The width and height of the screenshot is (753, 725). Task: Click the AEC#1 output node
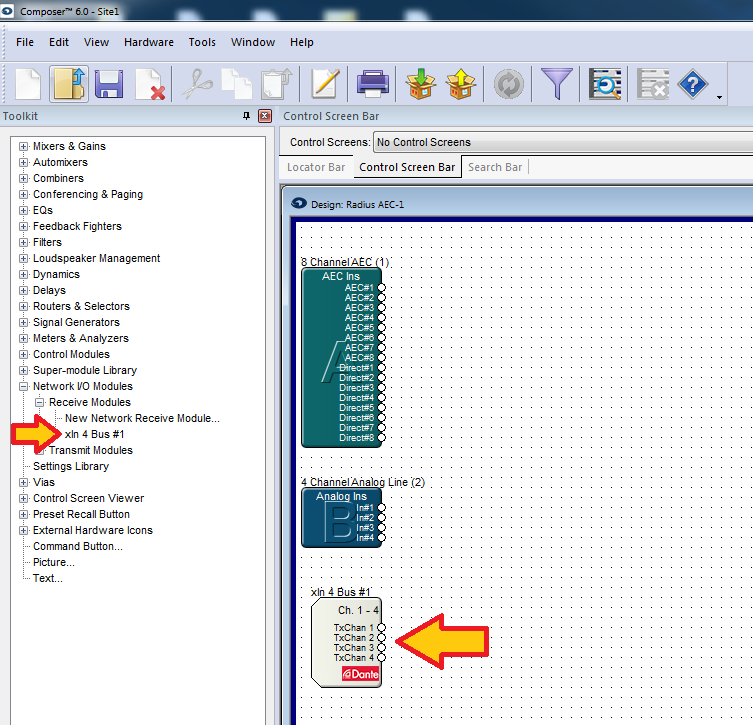point(382,288)
